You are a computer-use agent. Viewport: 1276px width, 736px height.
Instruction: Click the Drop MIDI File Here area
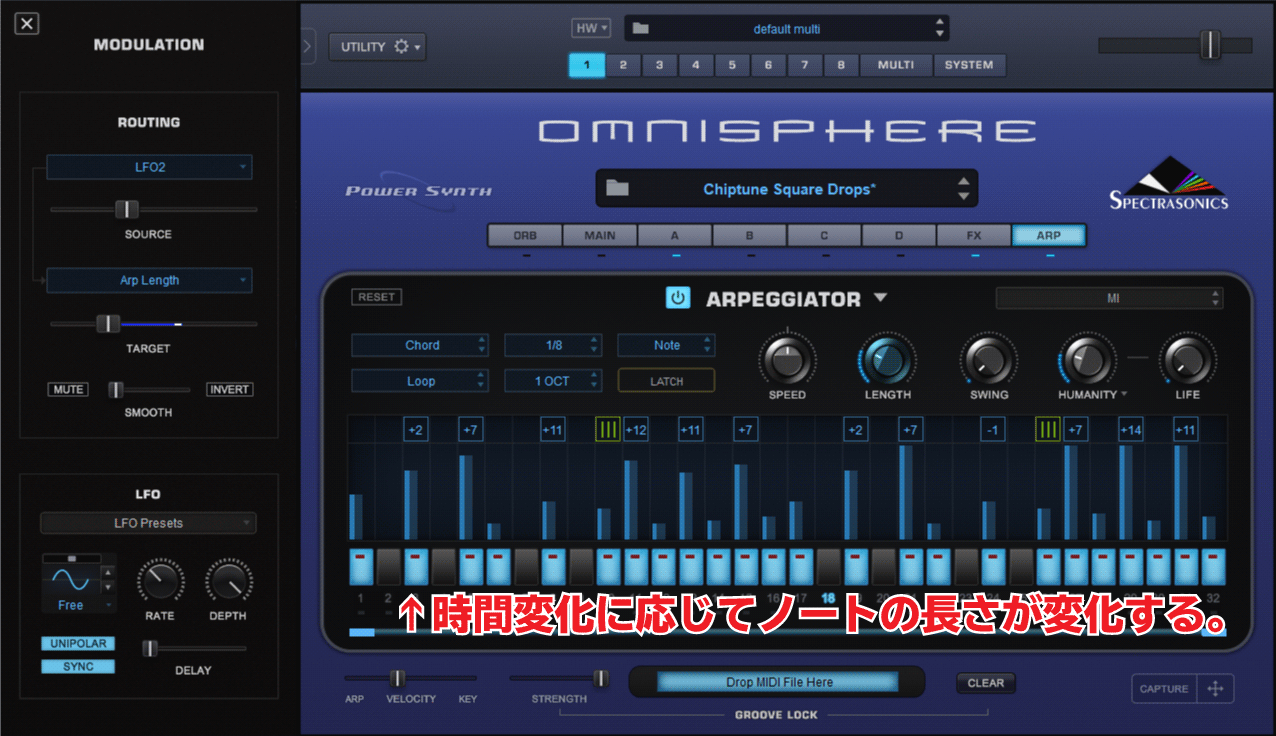(778, 682)
